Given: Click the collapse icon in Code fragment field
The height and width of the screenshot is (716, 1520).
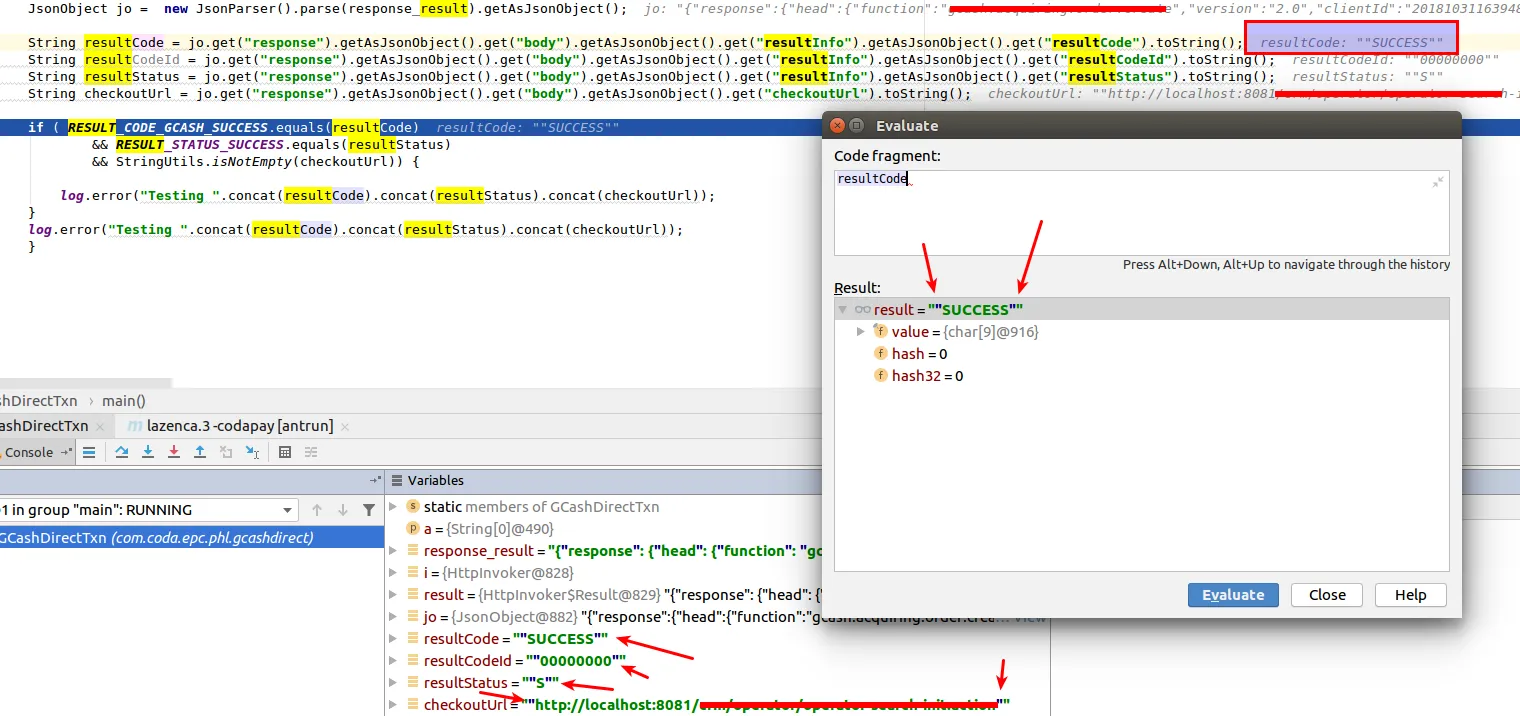Looking at the screenshot, I should (1438, 182).
